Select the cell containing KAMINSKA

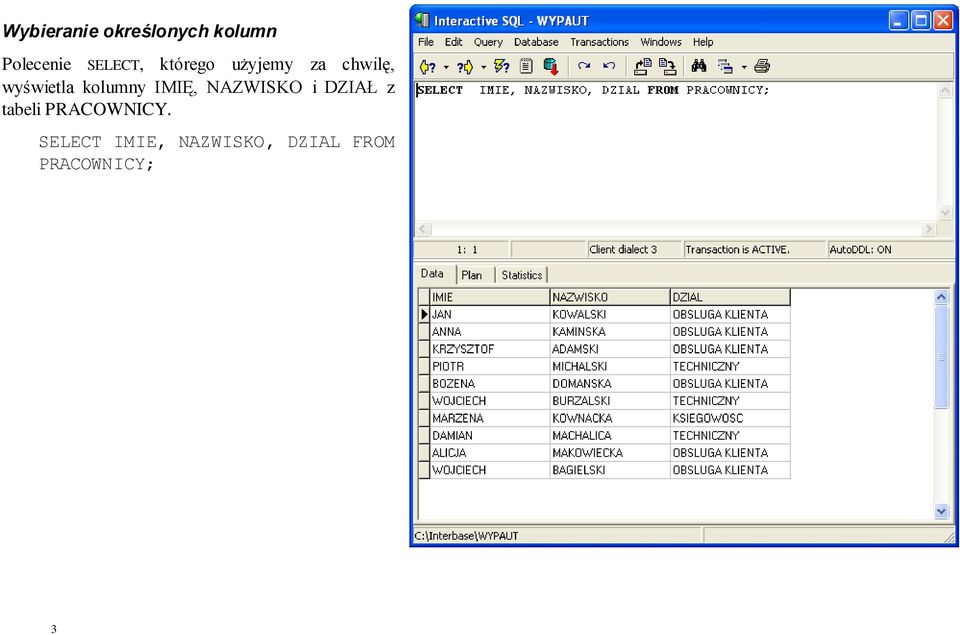[x=610, y=331]
